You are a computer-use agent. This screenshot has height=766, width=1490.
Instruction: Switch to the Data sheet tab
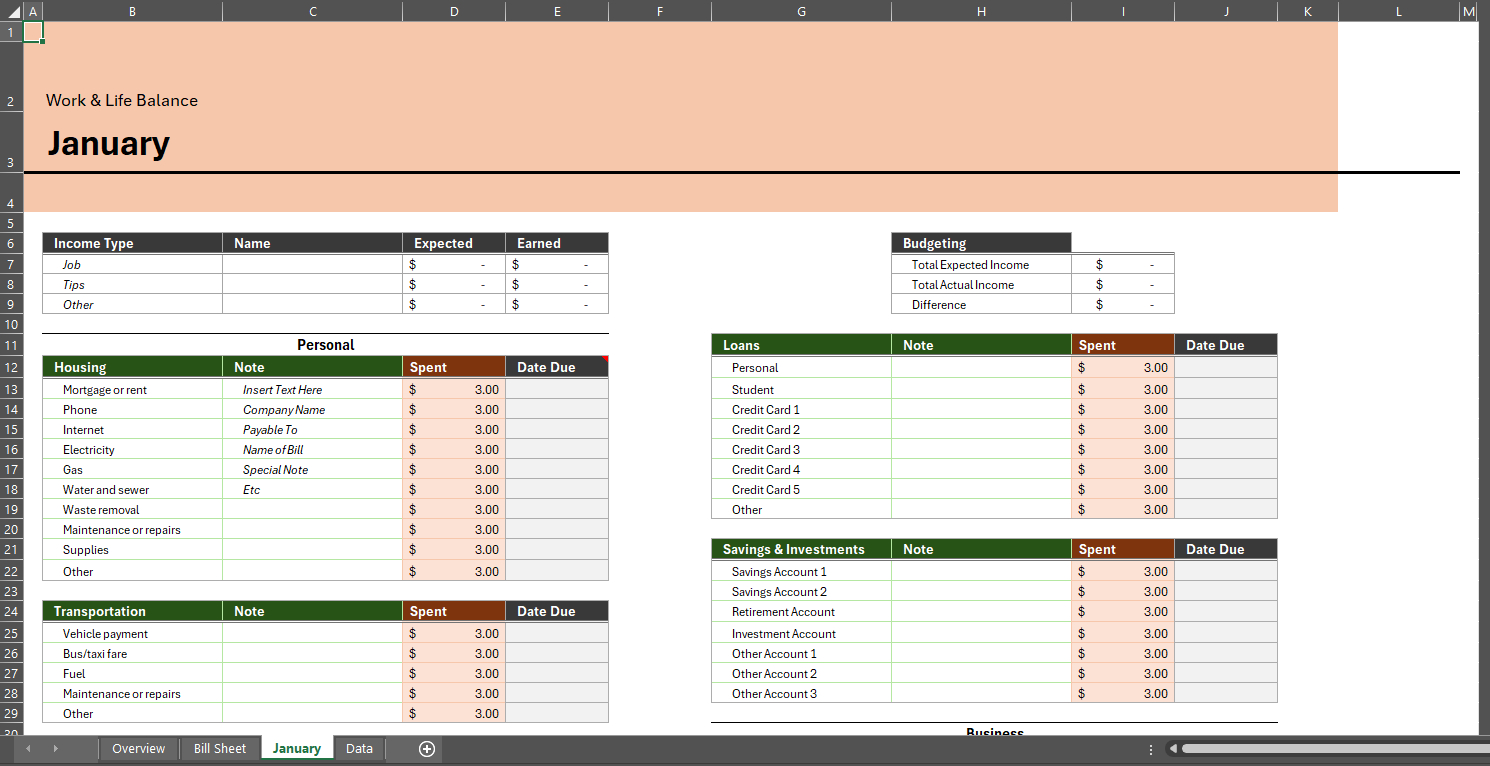[x=359, y=749]
